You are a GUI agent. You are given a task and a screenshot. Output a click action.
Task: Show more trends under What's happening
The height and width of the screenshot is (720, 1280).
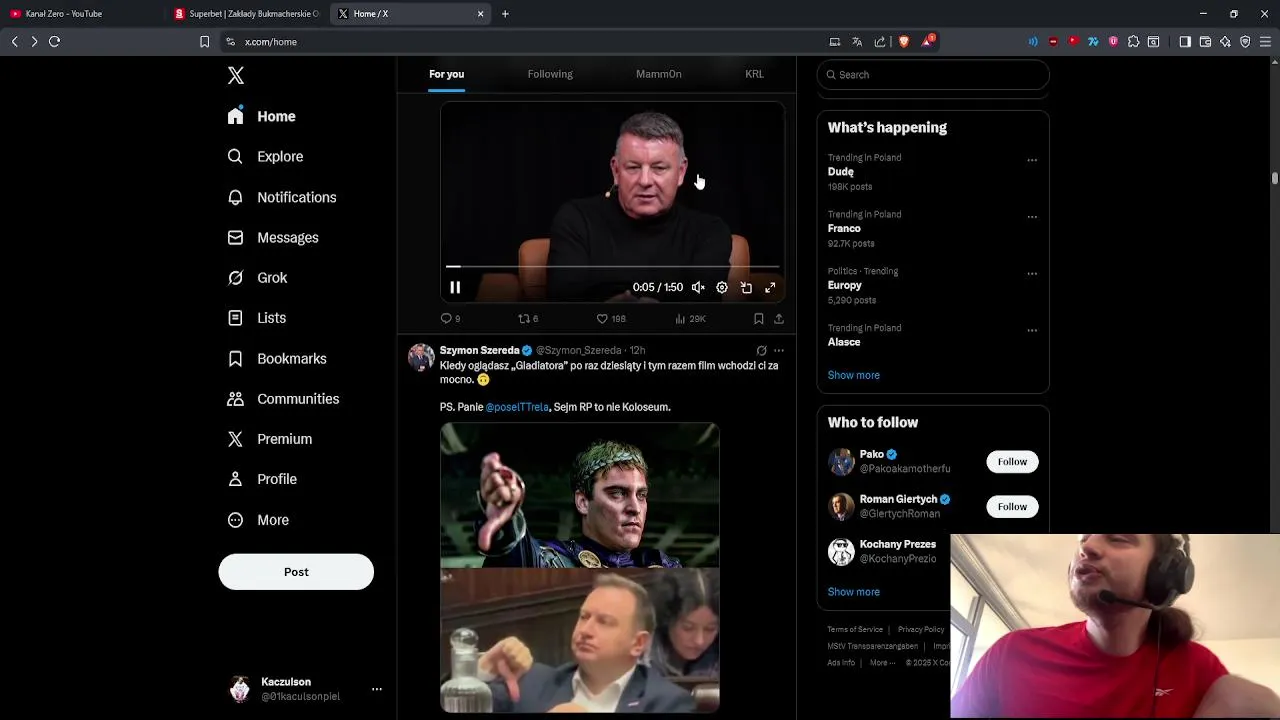854,375
